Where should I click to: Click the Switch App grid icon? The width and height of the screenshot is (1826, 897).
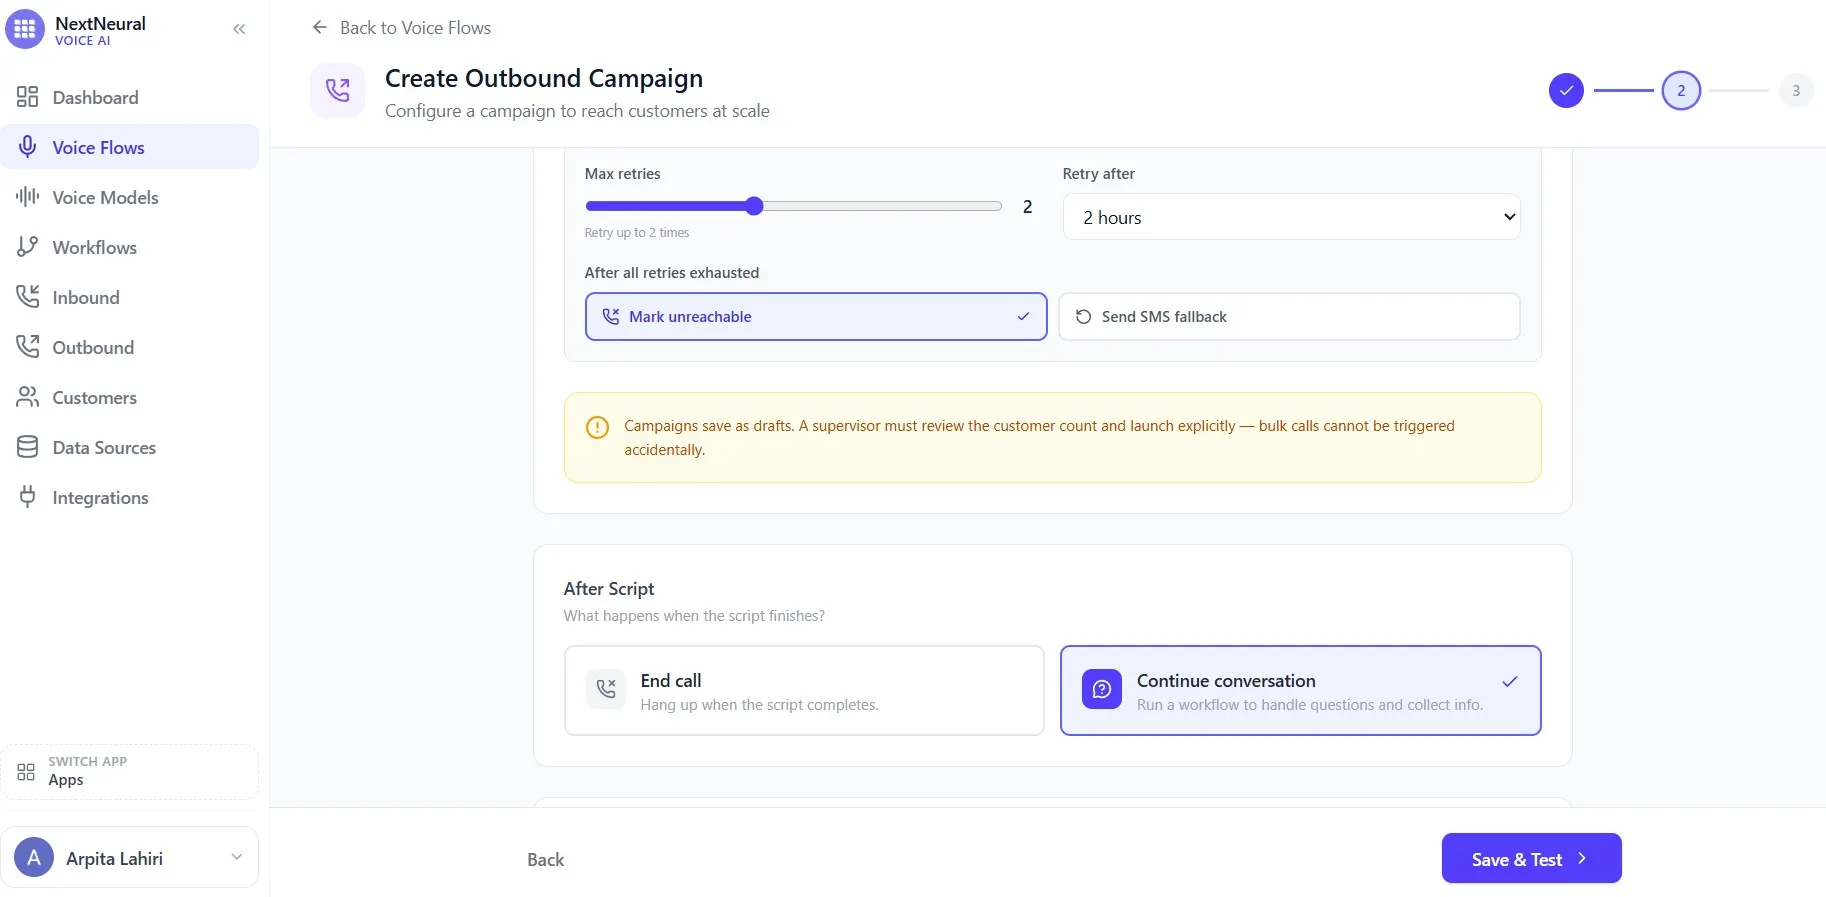coord(26,771)
